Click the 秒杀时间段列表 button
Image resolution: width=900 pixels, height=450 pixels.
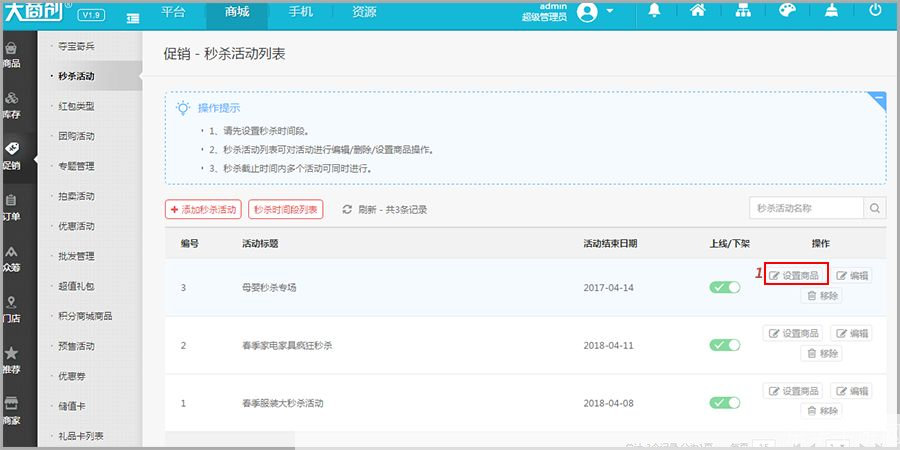tap(286, 210)
